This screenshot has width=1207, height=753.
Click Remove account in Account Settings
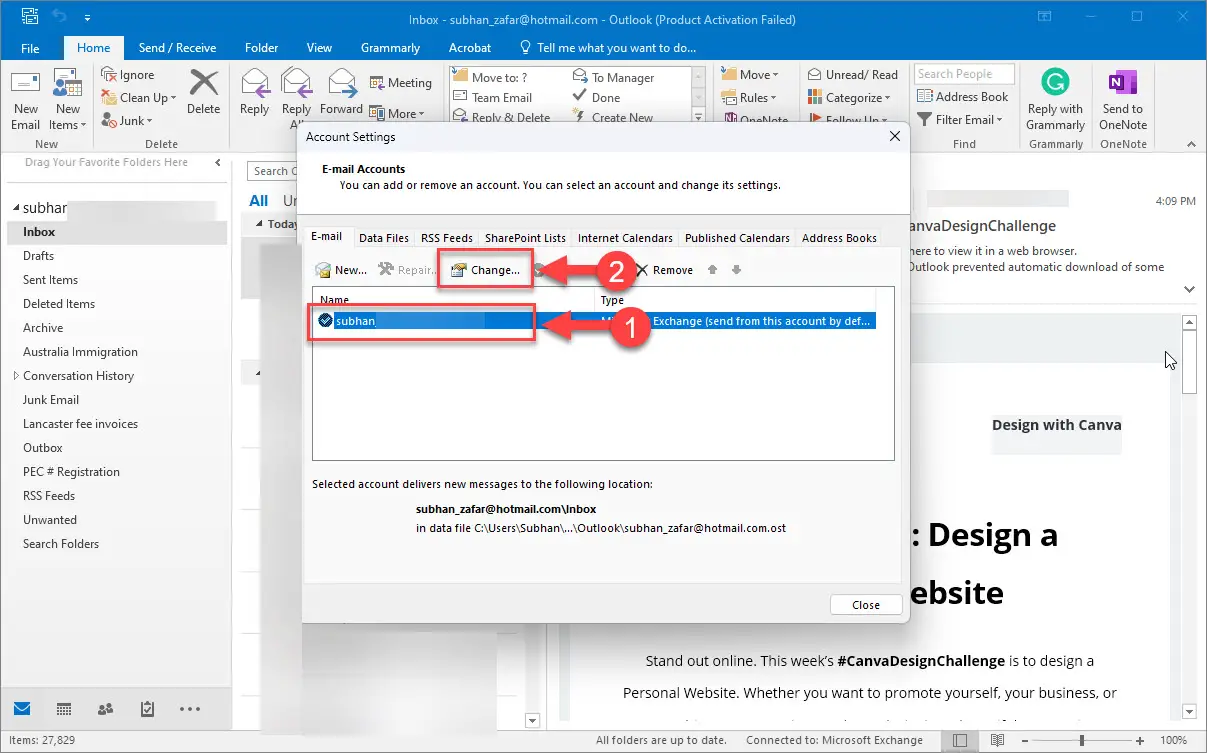(x=664, y=270)
